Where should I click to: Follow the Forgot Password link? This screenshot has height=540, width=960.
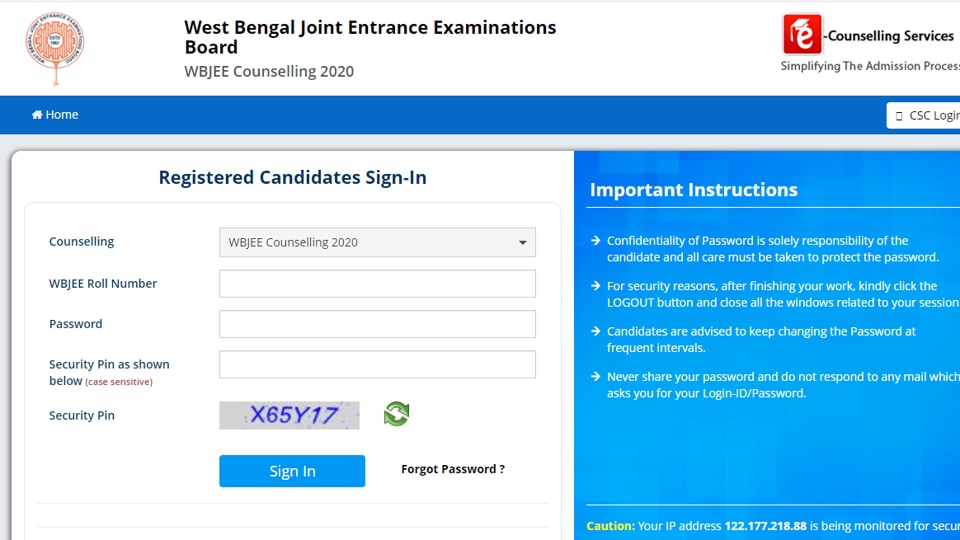452,469
